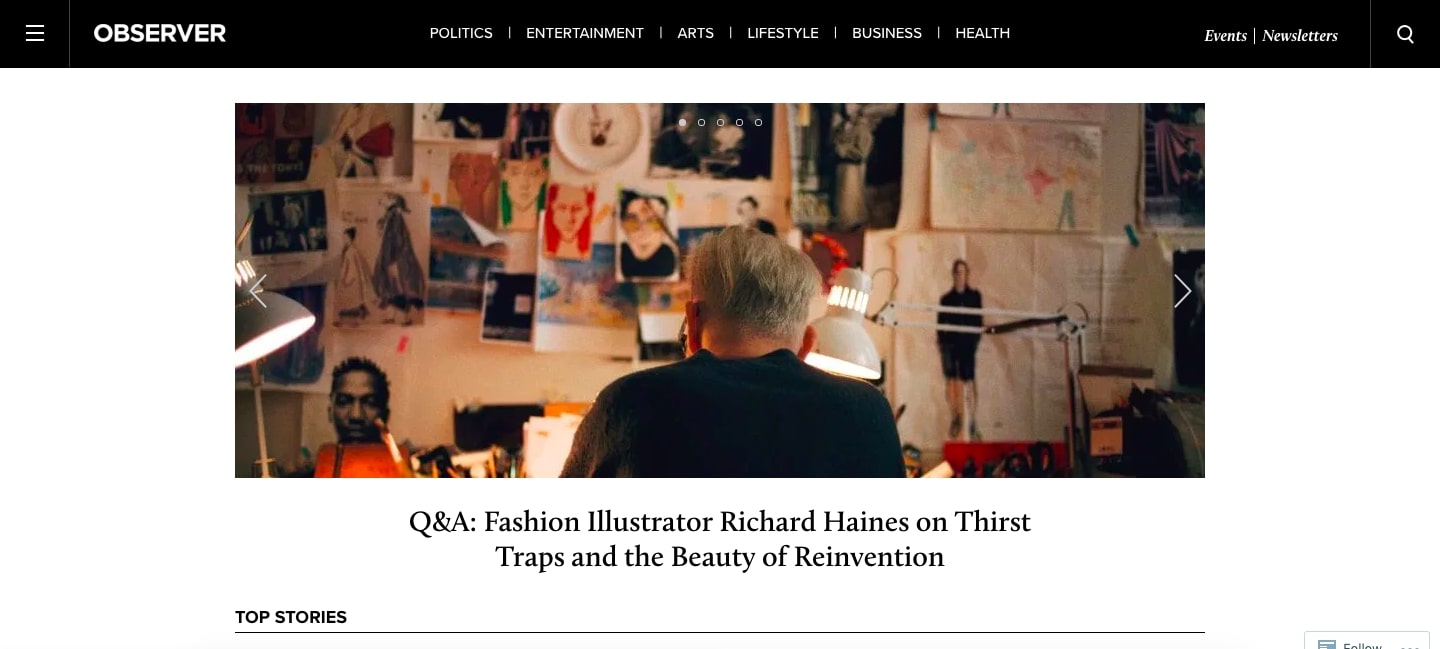Go to the Arts section
The height and width of the screenshot is (649, 1440).
pos(696,33)
